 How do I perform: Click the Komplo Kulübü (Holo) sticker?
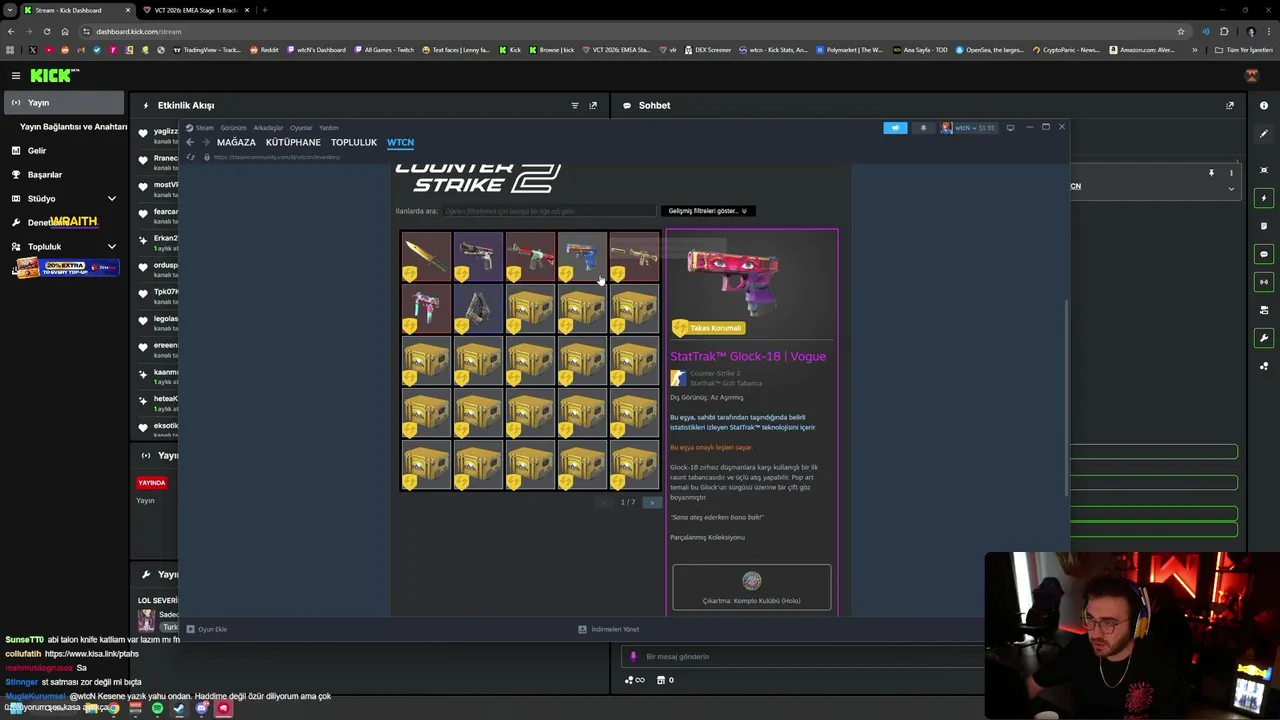(x=752, y=587)
